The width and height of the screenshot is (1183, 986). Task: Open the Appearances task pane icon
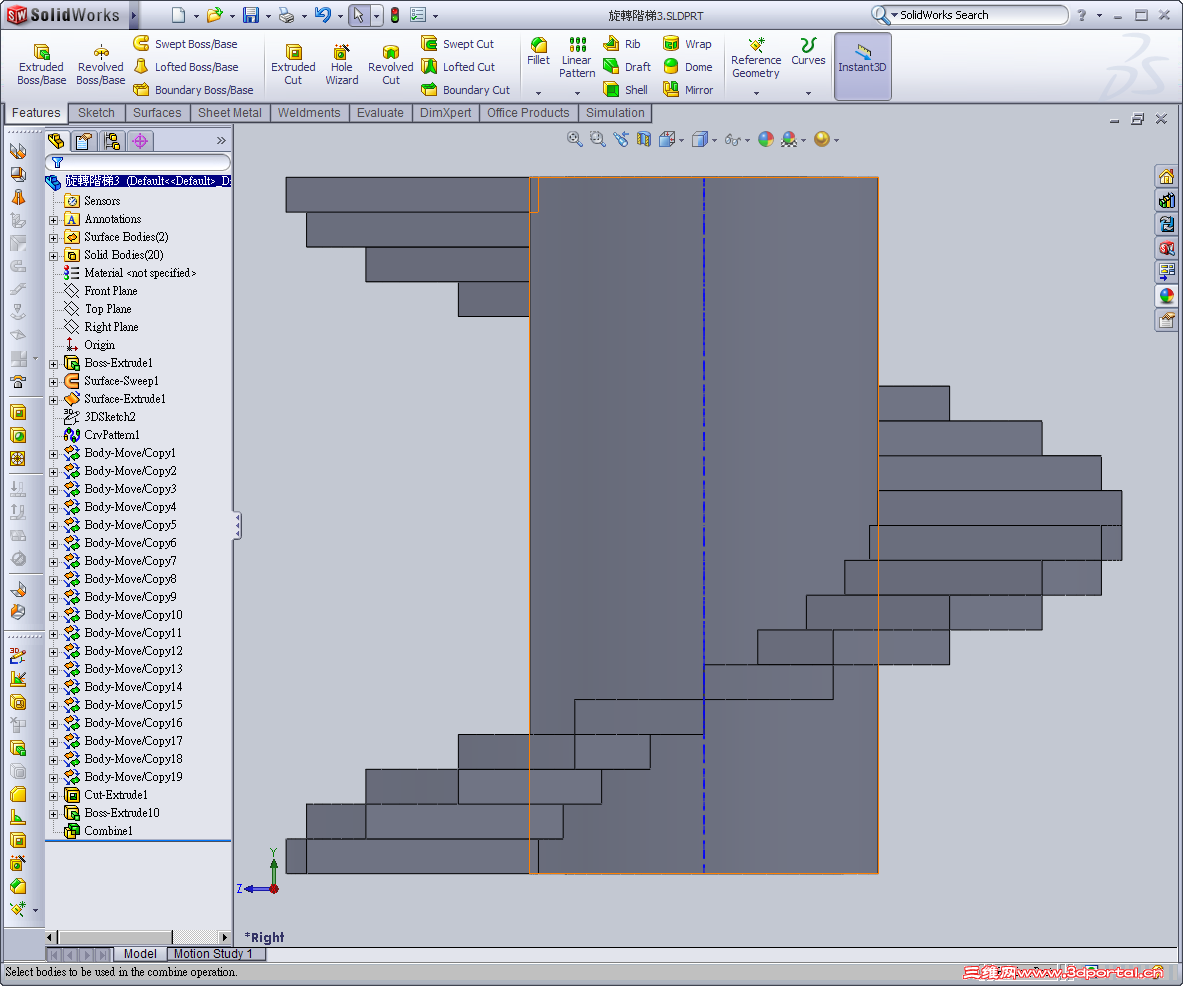pyautogui.click(x=1166, y=296)
